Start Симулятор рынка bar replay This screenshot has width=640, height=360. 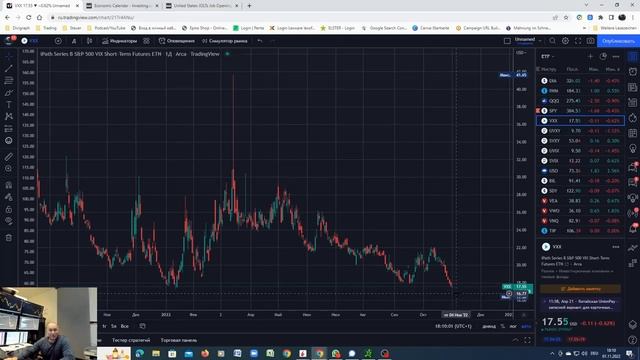(225, 41)
